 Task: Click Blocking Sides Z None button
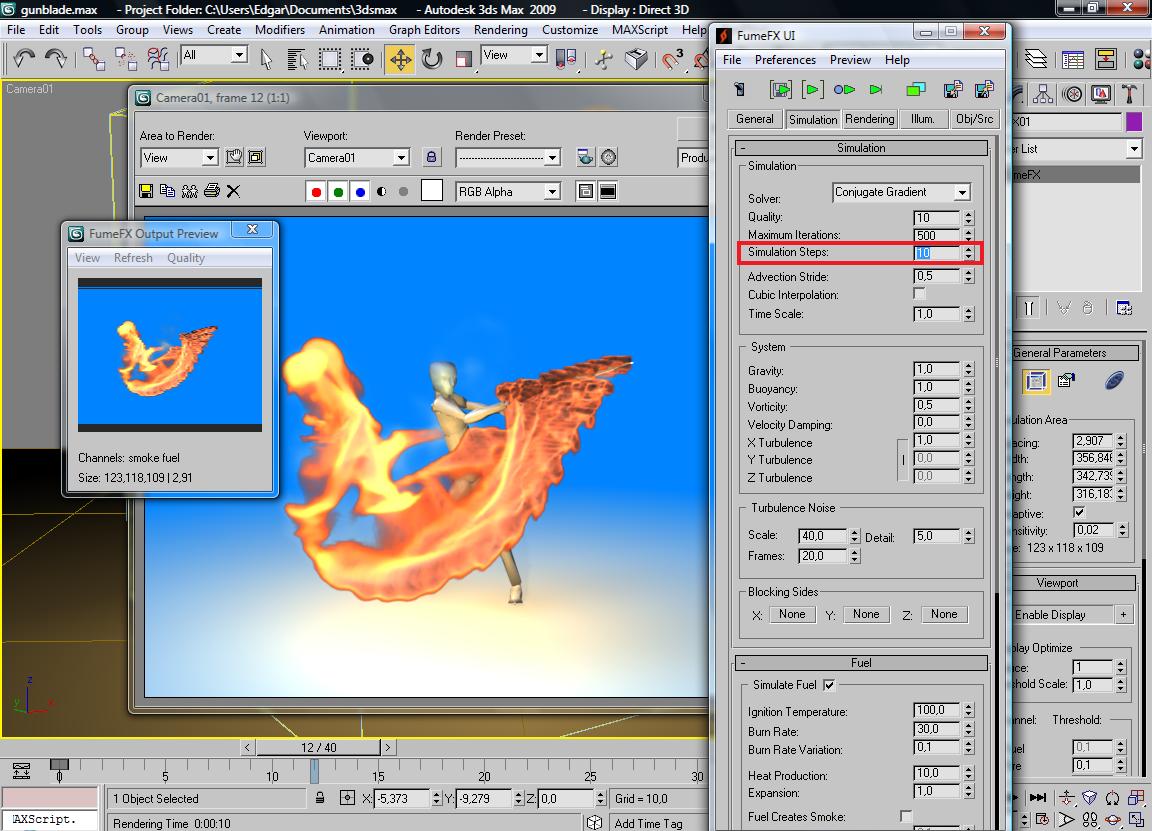944,614
